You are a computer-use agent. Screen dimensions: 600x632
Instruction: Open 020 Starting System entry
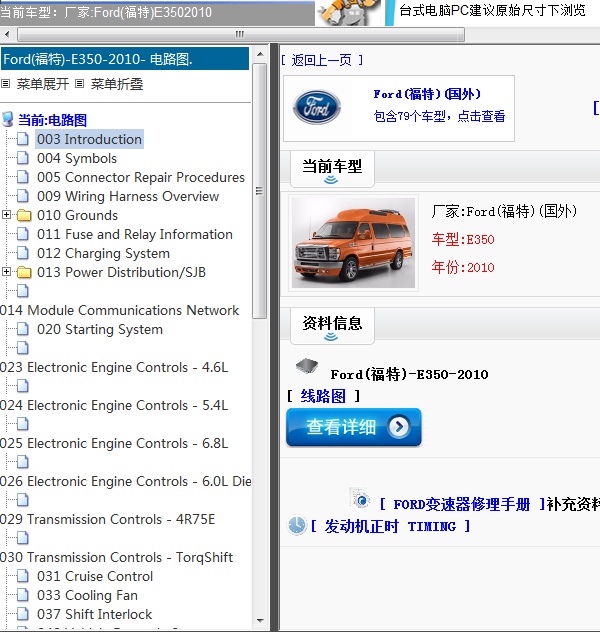[100, 329]
